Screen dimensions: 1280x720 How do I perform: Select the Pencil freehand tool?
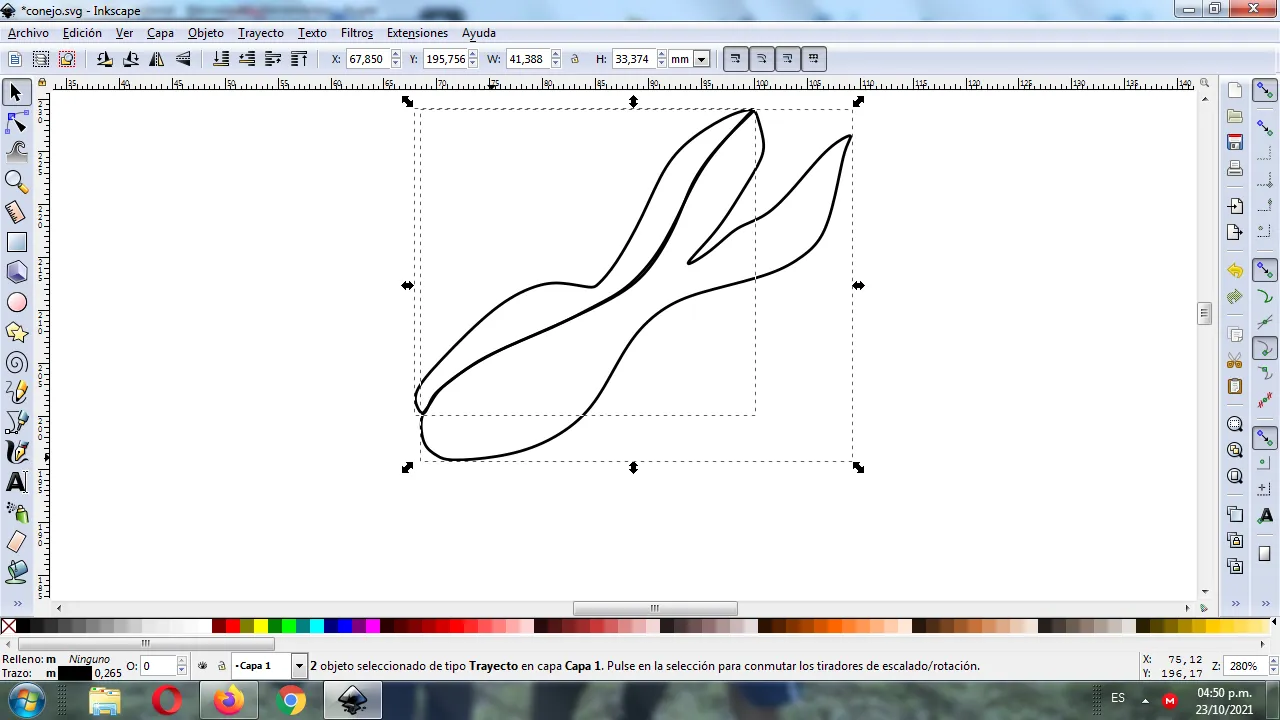(x=16, y=392)
